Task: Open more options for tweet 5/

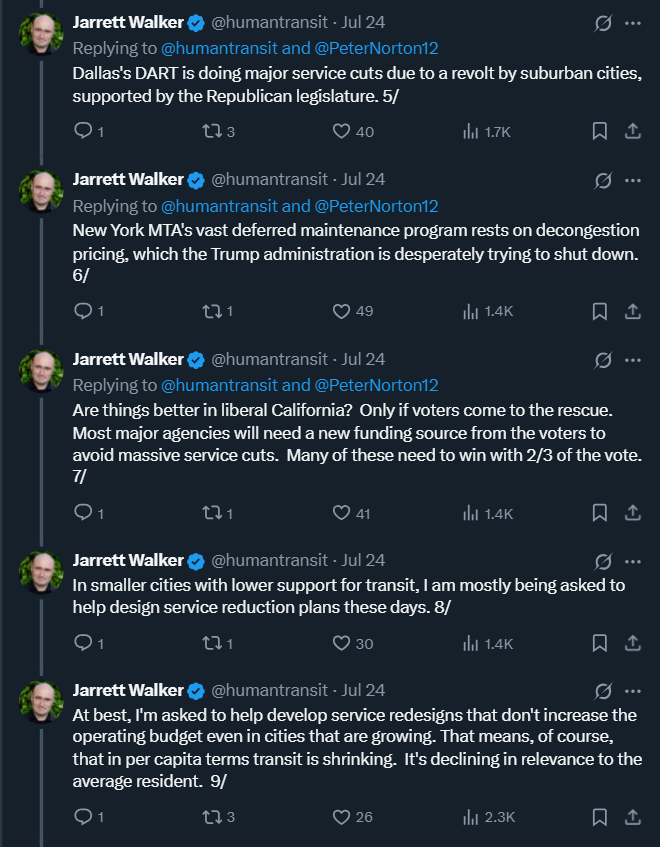Action: tap(633, 23)
